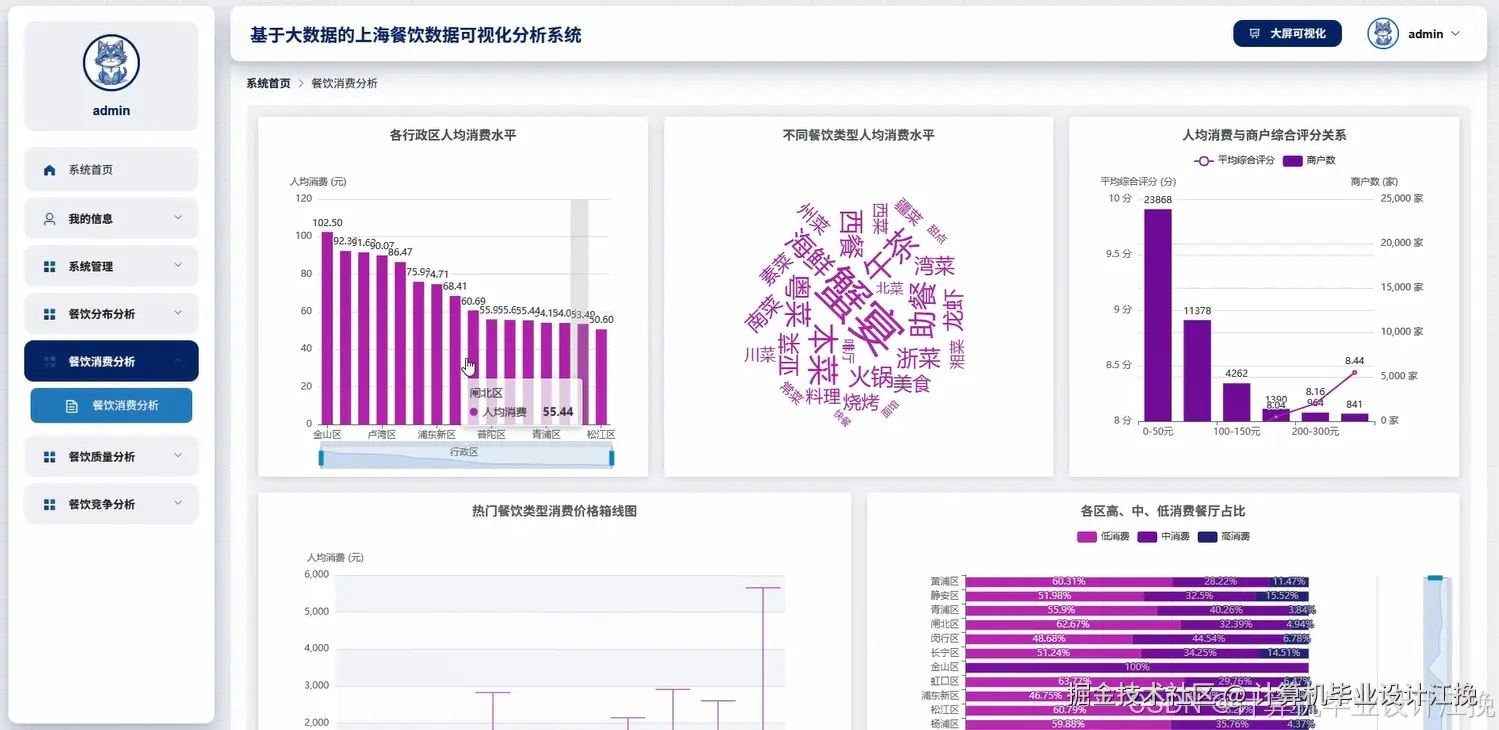Click the 料理 word in the word cloud

point(822,397)
